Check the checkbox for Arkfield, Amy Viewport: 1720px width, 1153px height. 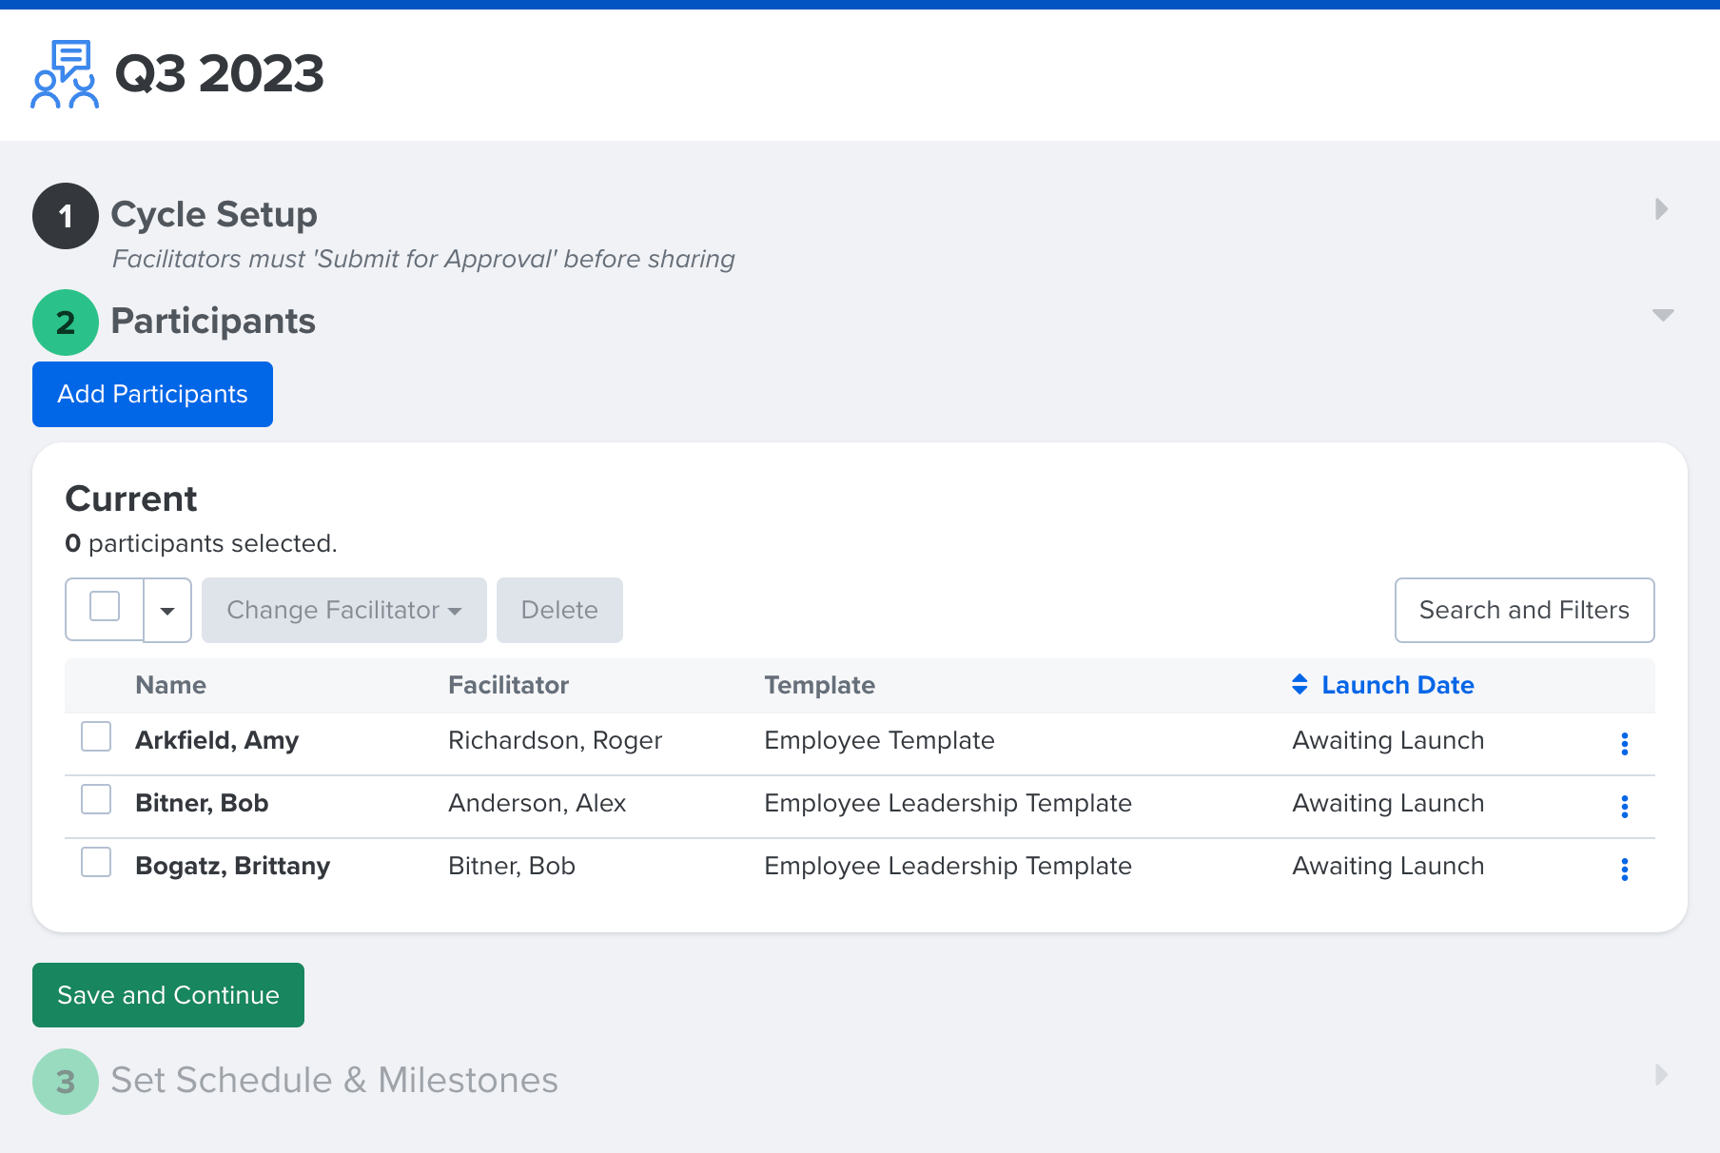pyautogui.click(x=95, y=736)
